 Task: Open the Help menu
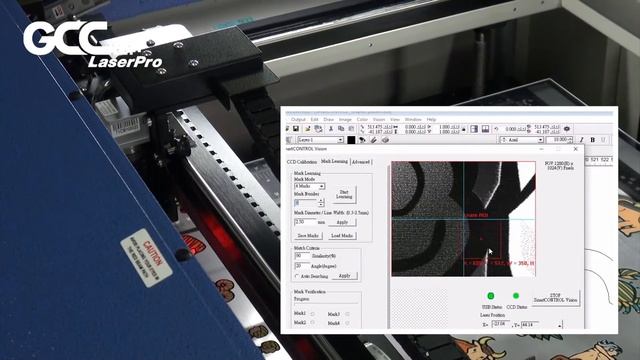pyautogui.click(x=431, y=120)
